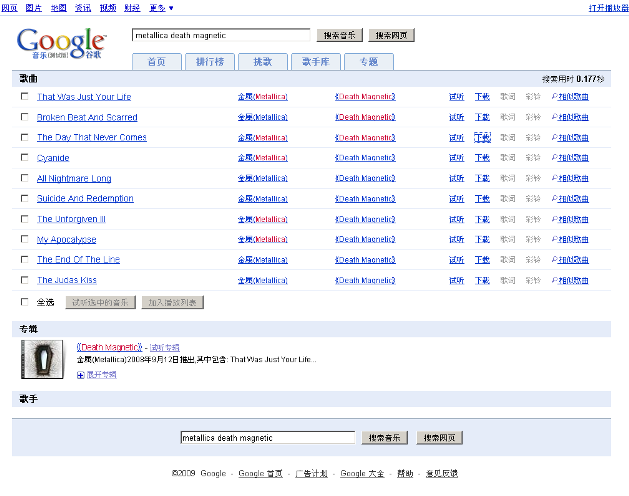This screenshot has width=629, height=496.
Task: Go to 网页 in top navigation
Action: [9, 8]
